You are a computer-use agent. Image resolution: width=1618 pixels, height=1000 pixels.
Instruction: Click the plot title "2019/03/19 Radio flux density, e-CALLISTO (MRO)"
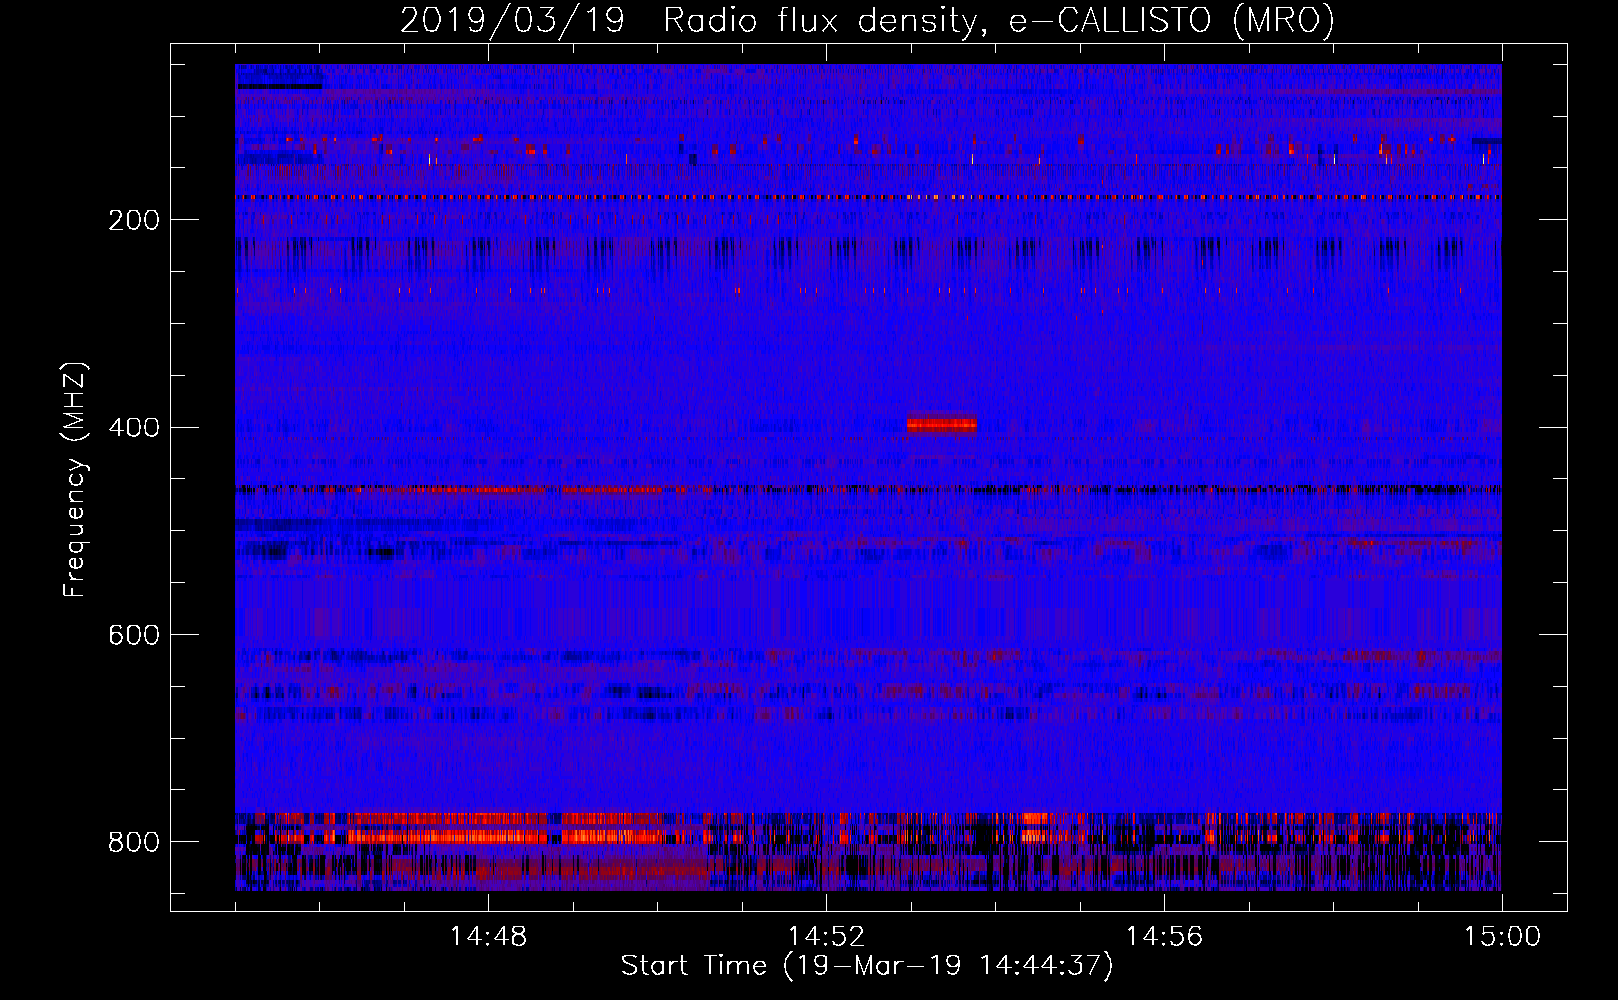(867, 20)
